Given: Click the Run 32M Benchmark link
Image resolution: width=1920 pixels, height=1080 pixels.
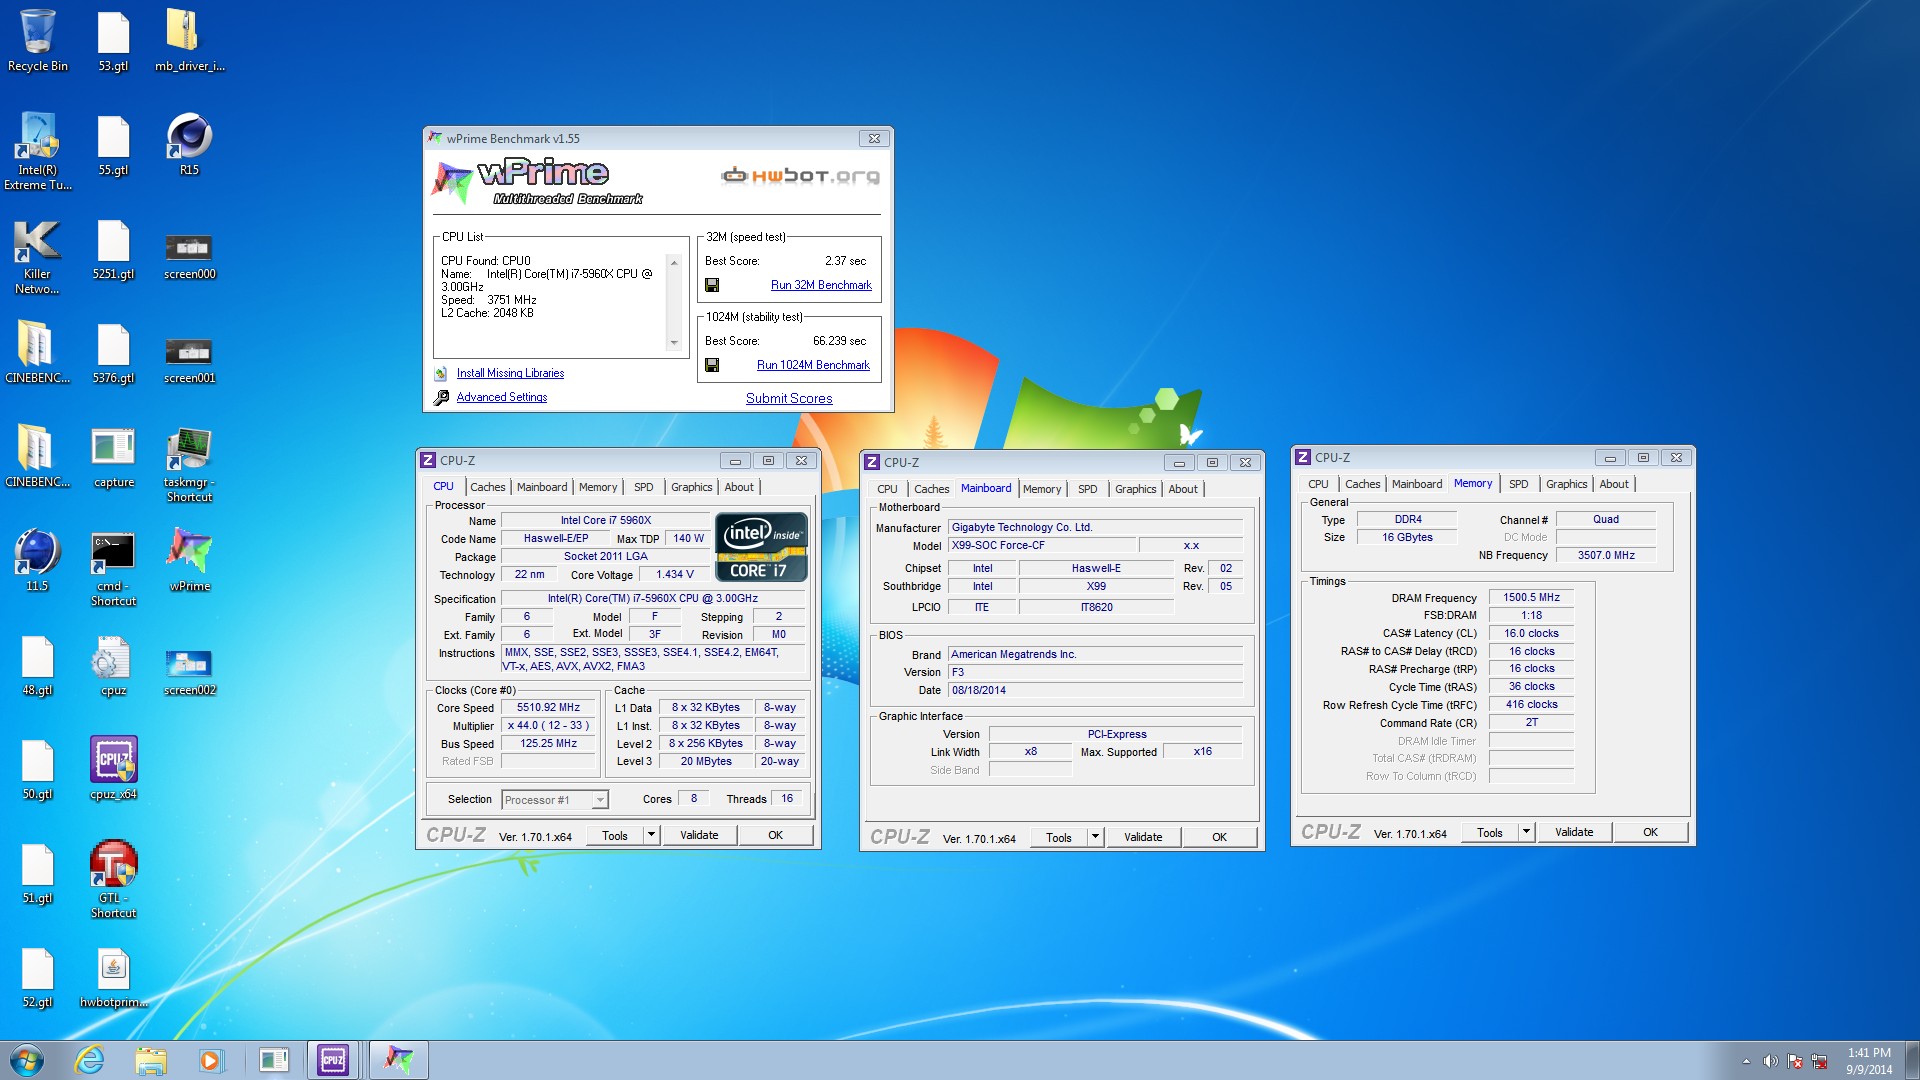Looking at the screenshot, I should coord(821,285).
